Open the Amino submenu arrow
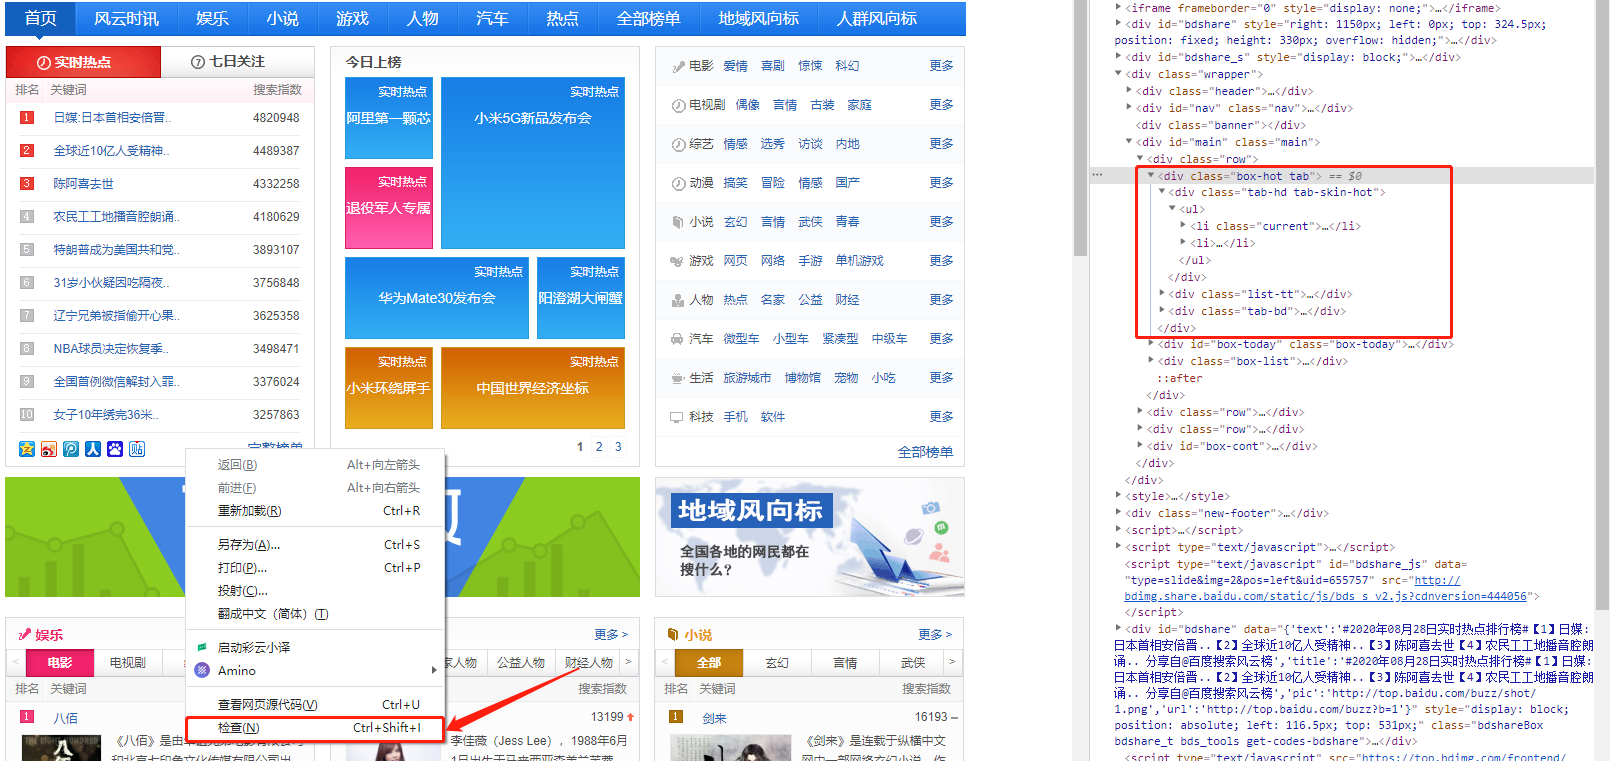This screenshot has height=761, width=1610. click(x=434, y=670)
